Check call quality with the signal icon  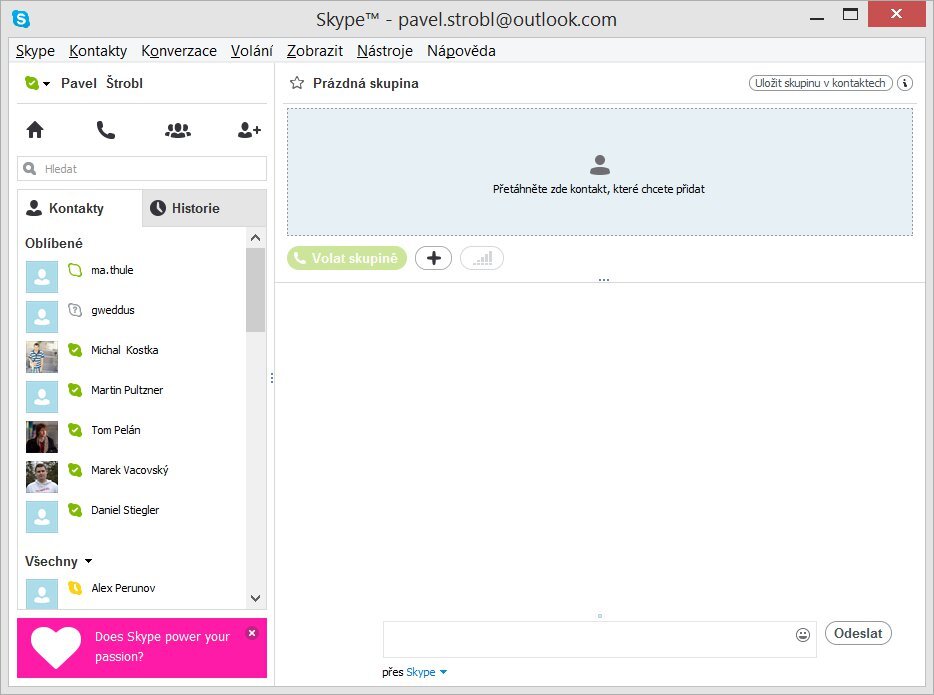pyautogui.click(x=482, y=257)
